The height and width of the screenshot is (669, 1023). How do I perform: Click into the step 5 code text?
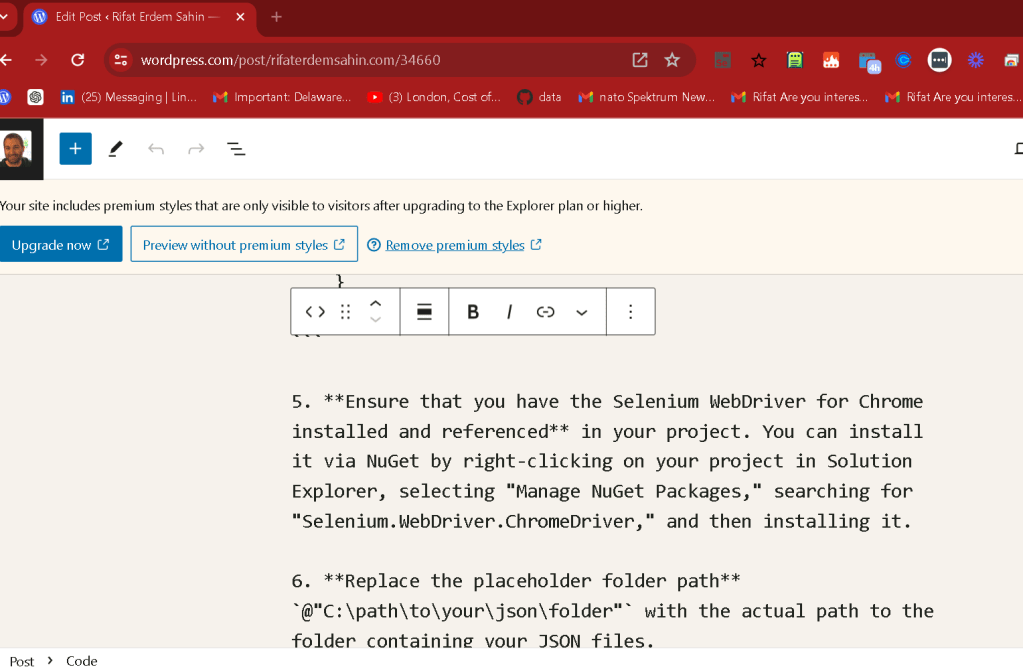pyautogui.click(x=607, y=461)
